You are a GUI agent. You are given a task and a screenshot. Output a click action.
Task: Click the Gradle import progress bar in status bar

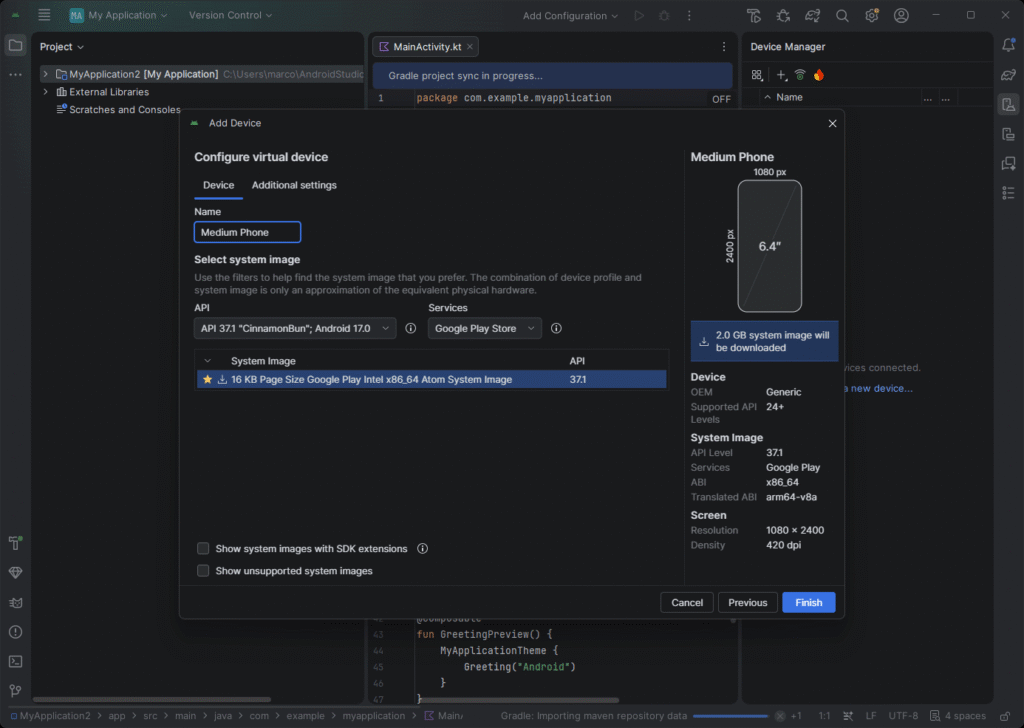pos(730,716)
